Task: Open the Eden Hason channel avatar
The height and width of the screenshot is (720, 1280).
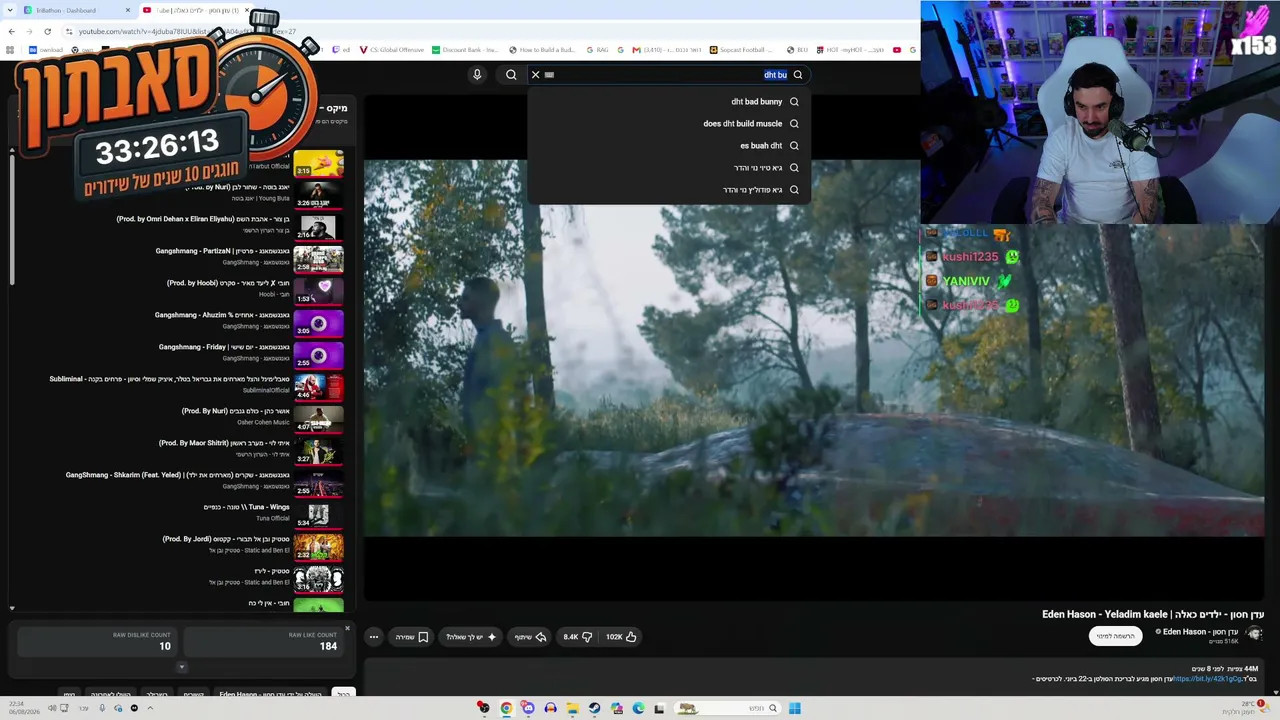Action: click(1255, 634)
